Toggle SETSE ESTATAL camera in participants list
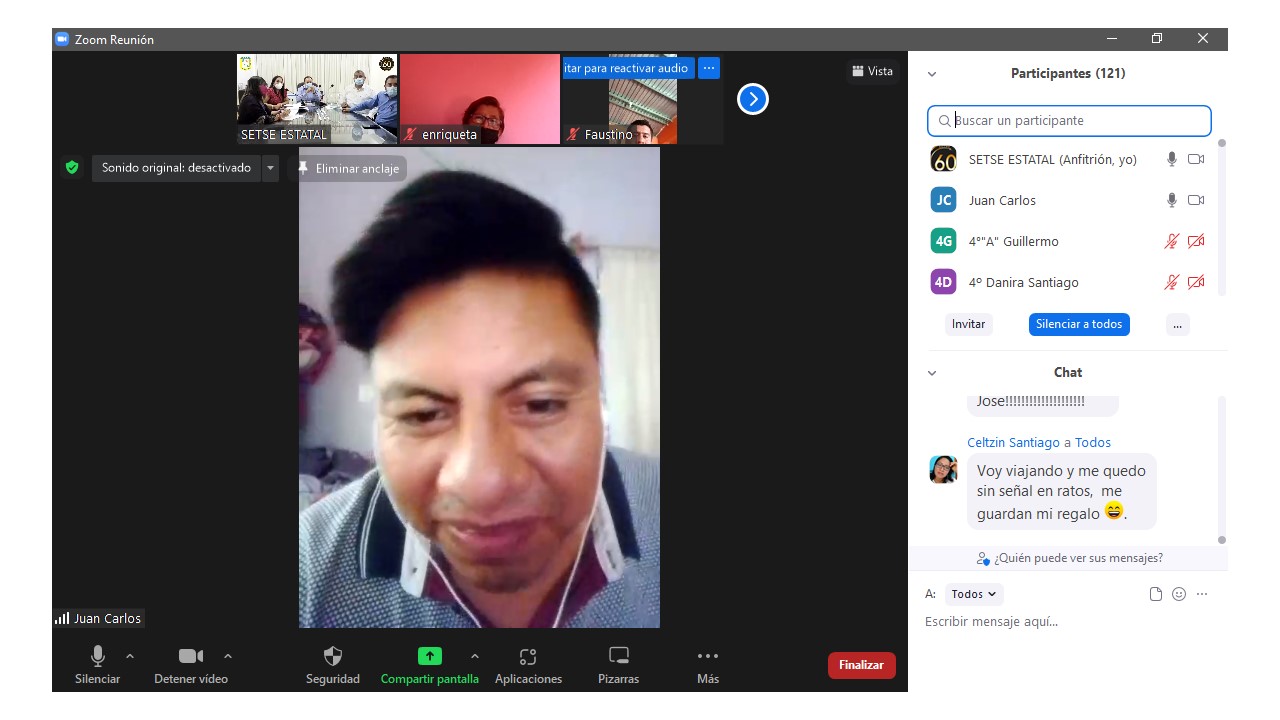Image resolution: width=1280 pixels, height=720 pixels. (1196, 159)
